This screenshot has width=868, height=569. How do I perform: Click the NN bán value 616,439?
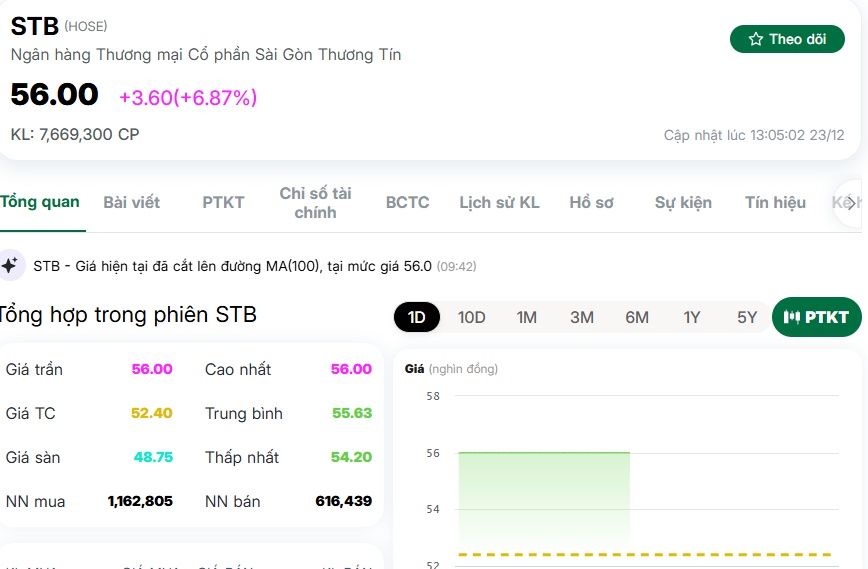[x=344, y=501]
